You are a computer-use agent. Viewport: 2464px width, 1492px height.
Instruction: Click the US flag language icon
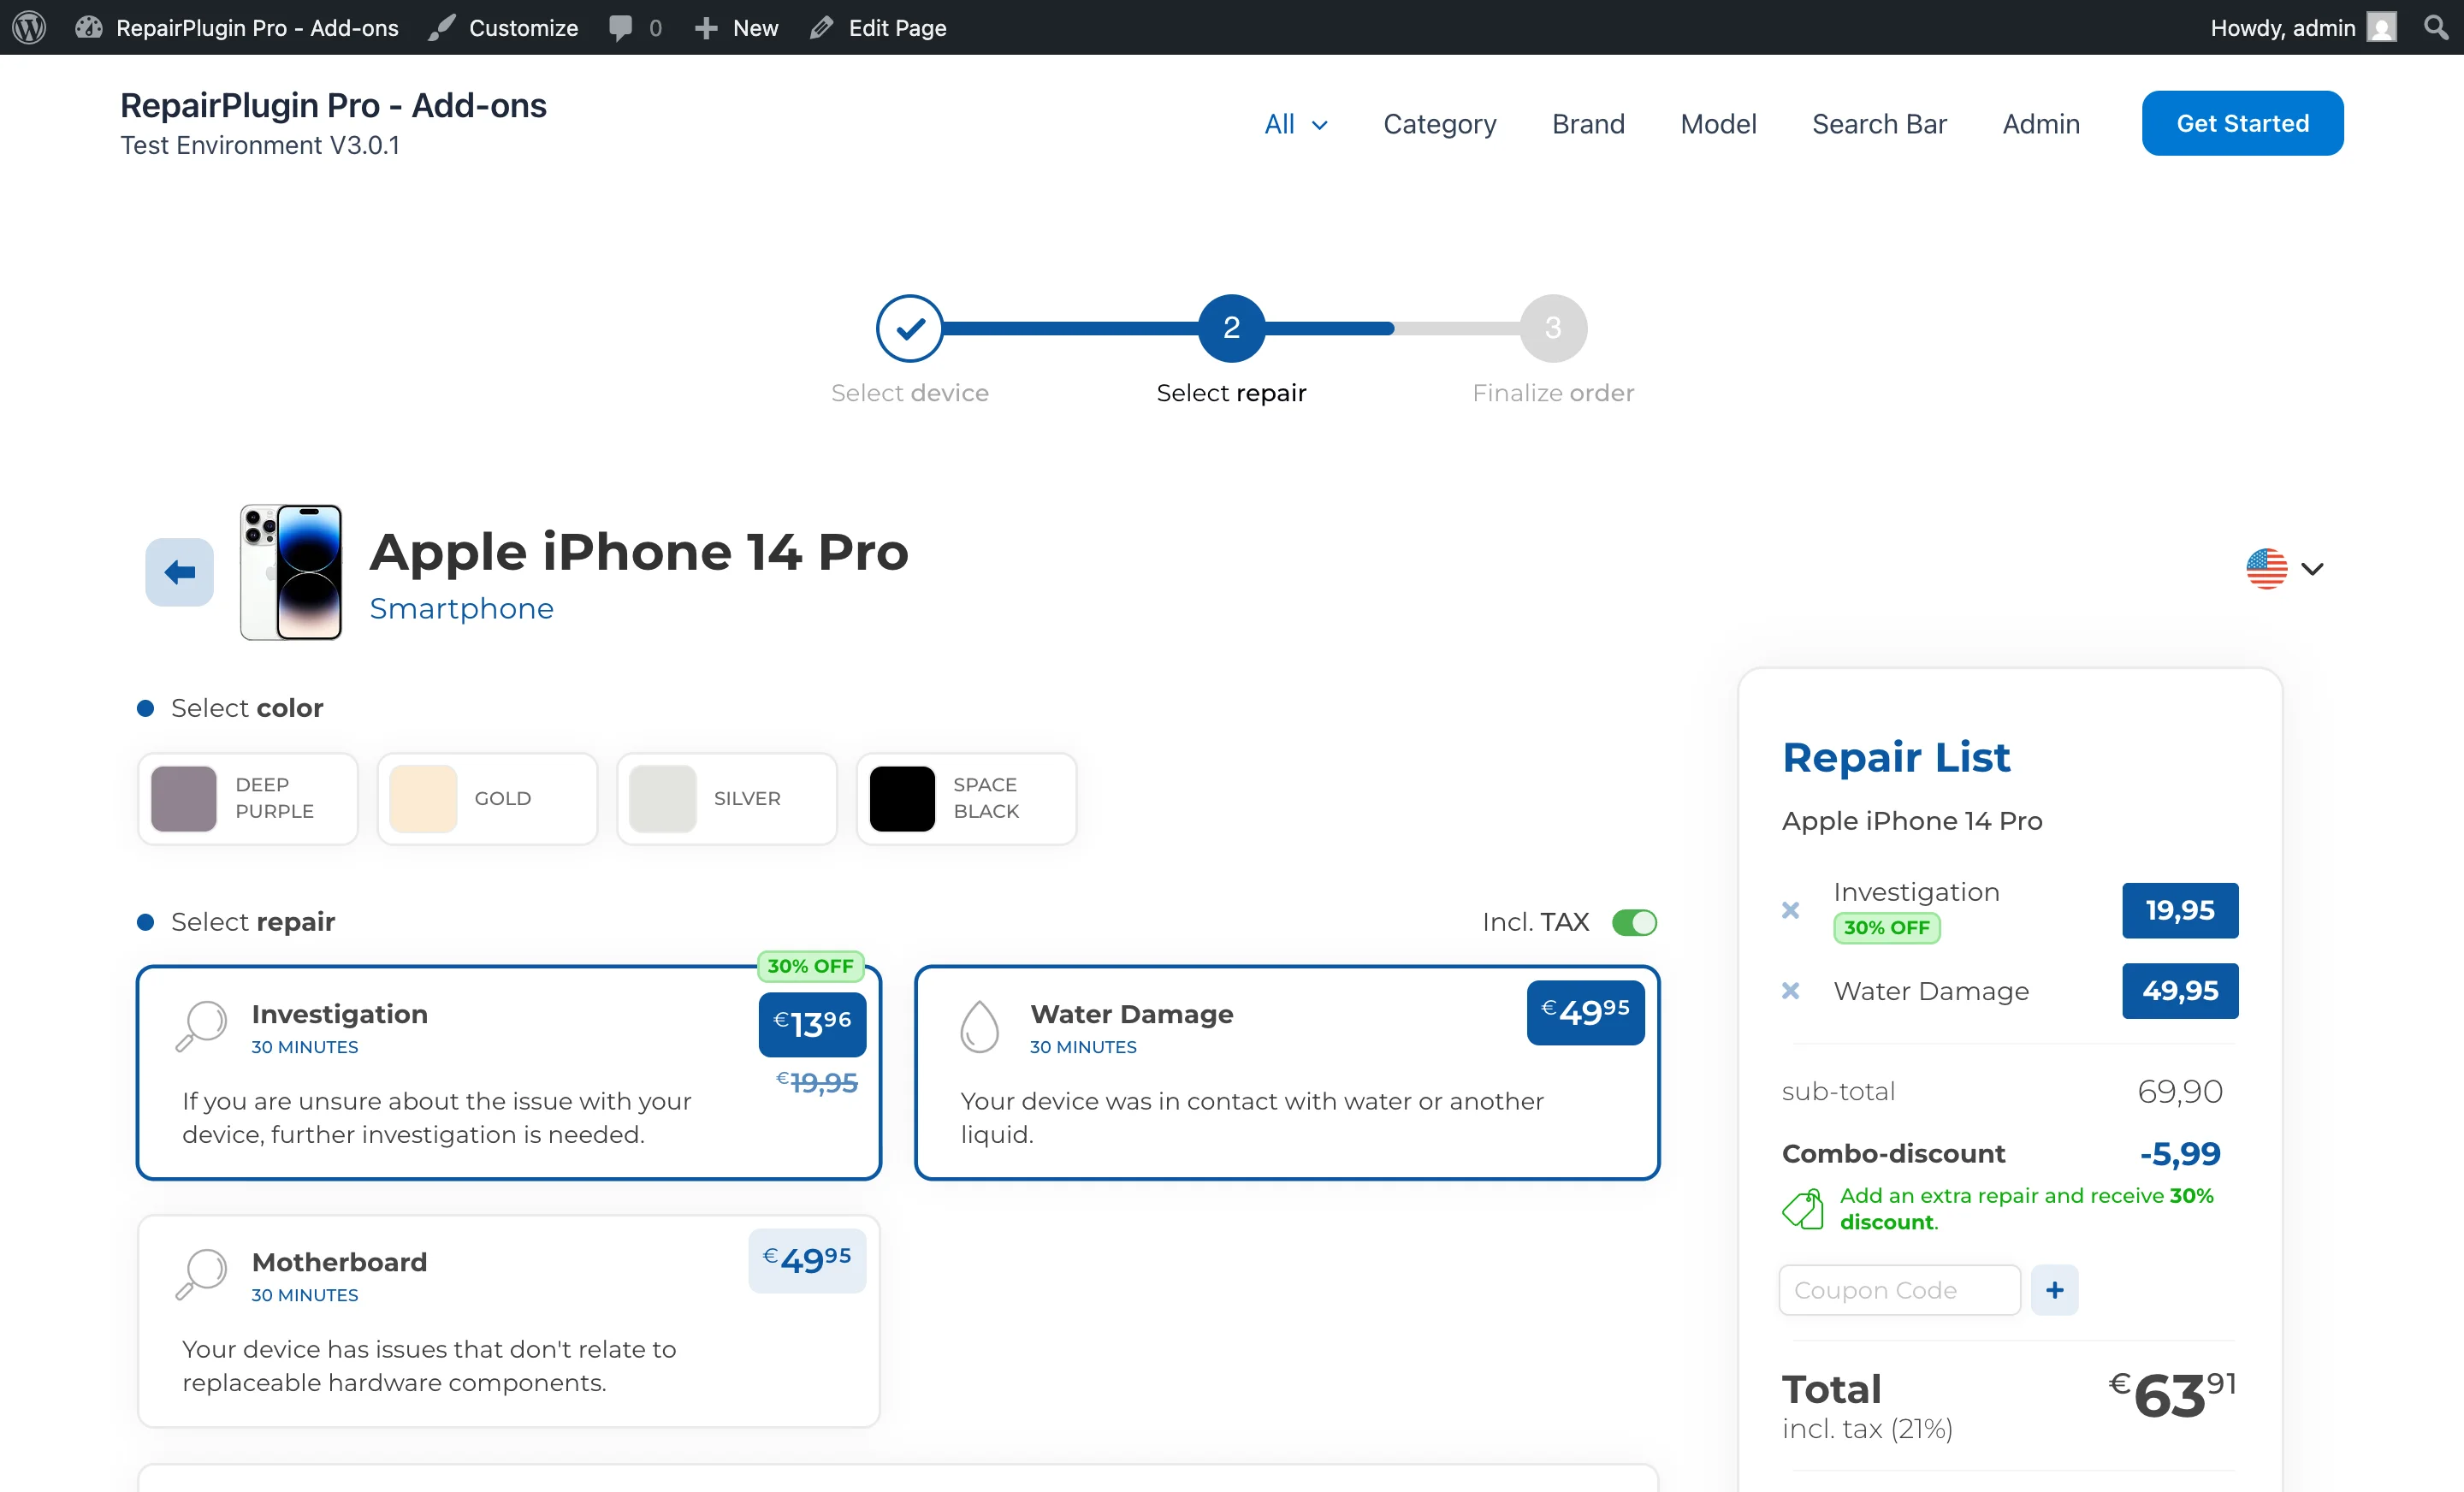[2267, 567]
